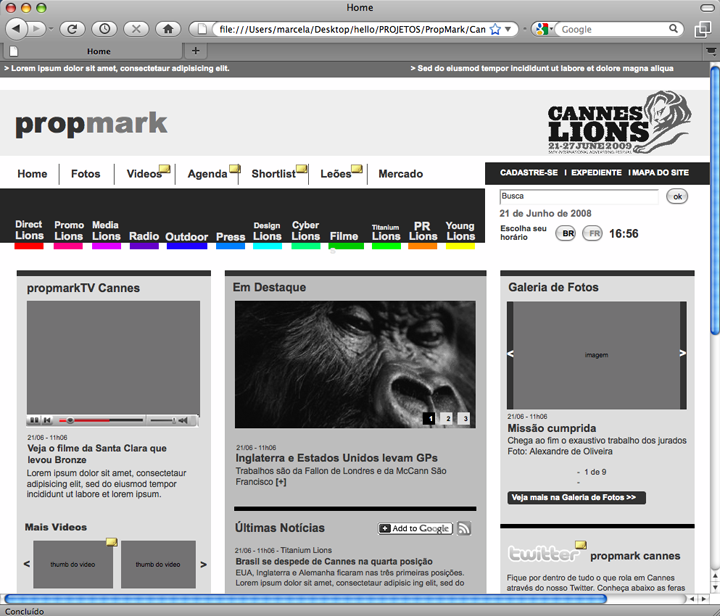Open a new browser tab with plus button
Viewport: 720px width, 616px height.
tap(195, 50)
